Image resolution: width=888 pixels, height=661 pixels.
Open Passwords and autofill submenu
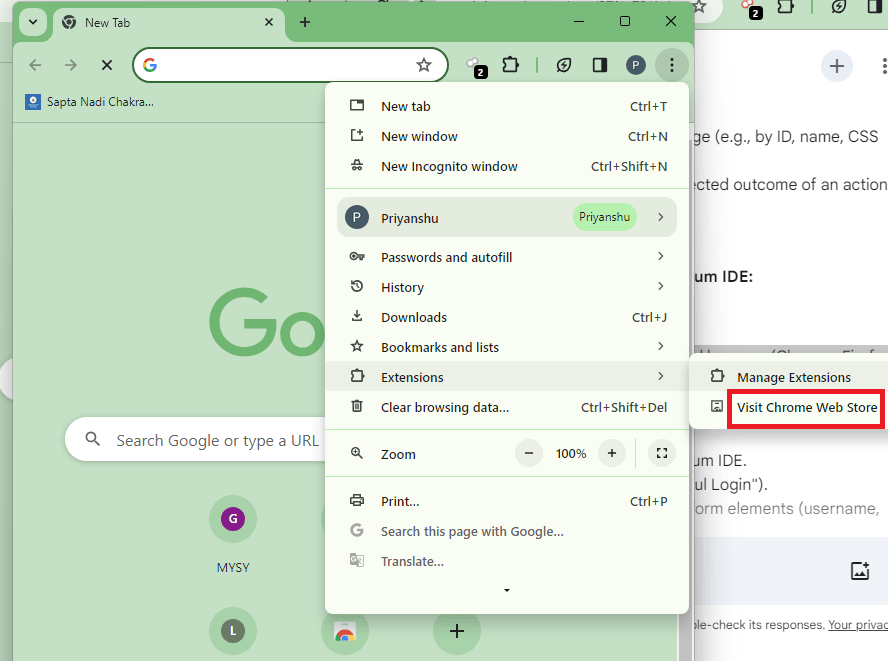[x=507, y=257]
